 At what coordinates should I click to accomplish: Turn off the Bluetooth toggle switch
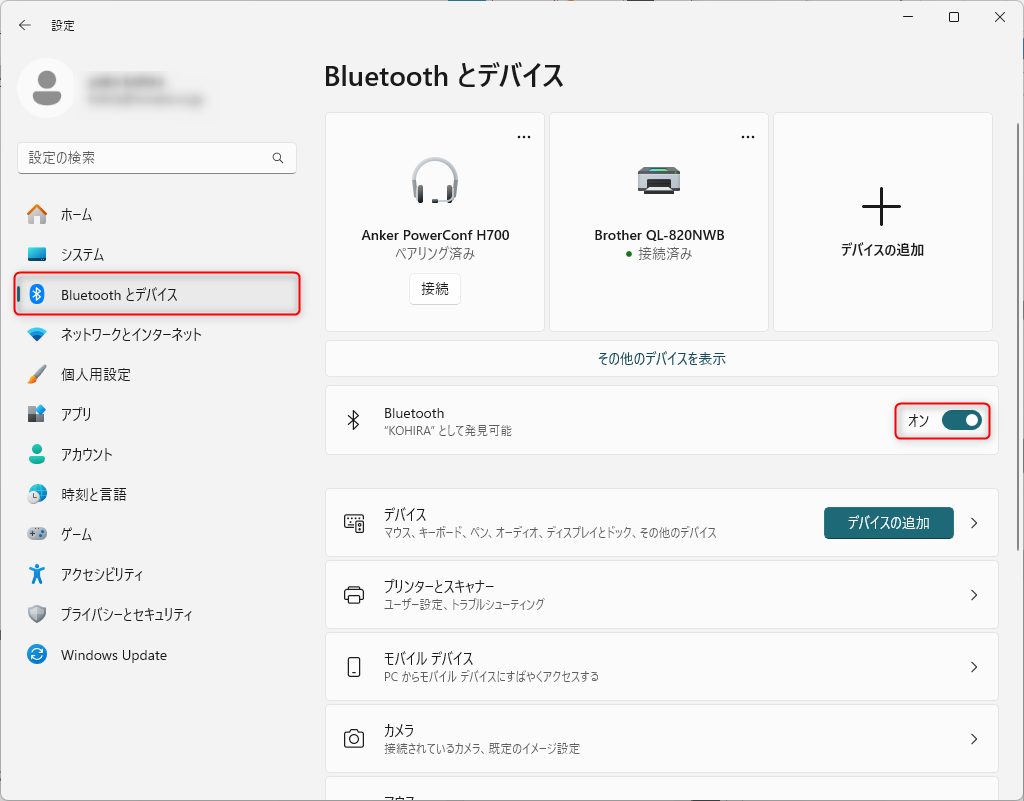tap(961, 421)
